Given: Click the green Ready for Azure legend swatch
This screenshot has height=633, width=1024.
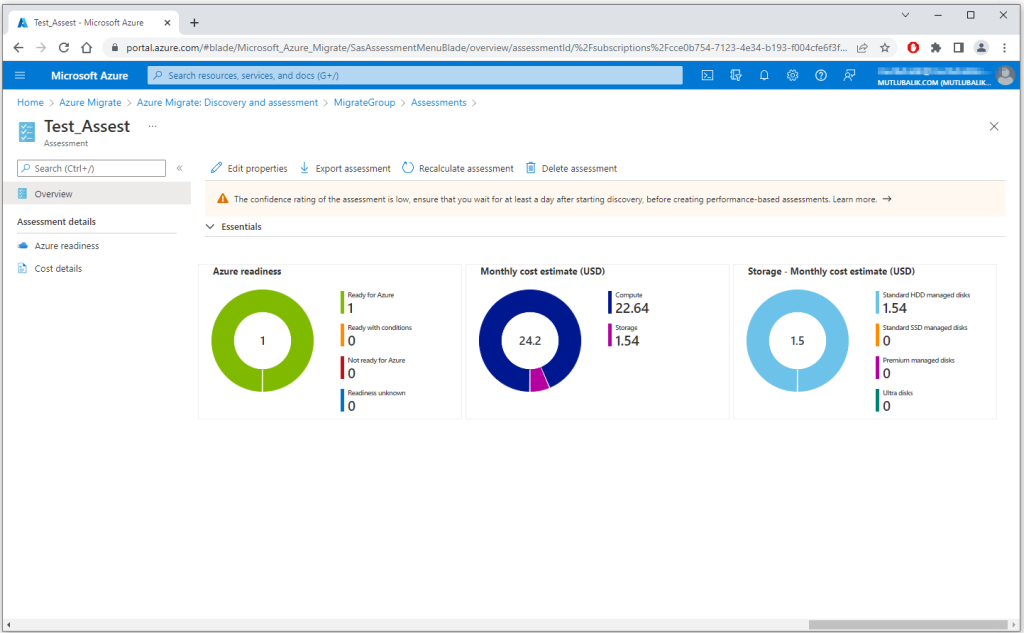Looking at the screenshot, I should pos(342,302).
